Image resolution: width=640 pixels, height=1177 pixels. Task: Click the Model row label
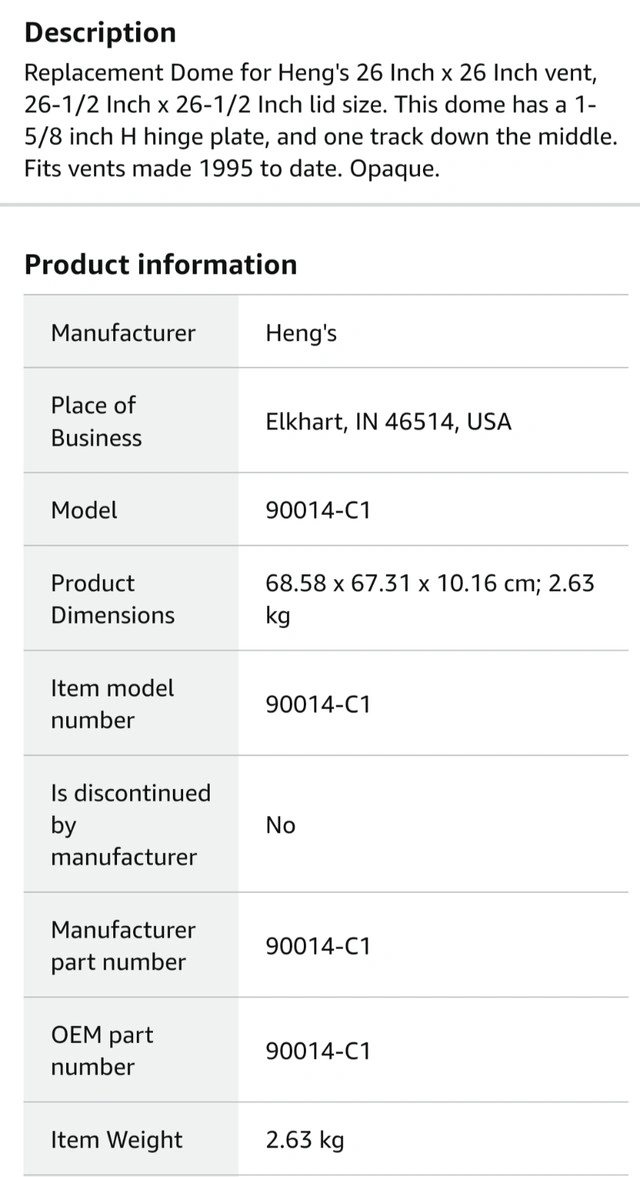coord(84,509)
